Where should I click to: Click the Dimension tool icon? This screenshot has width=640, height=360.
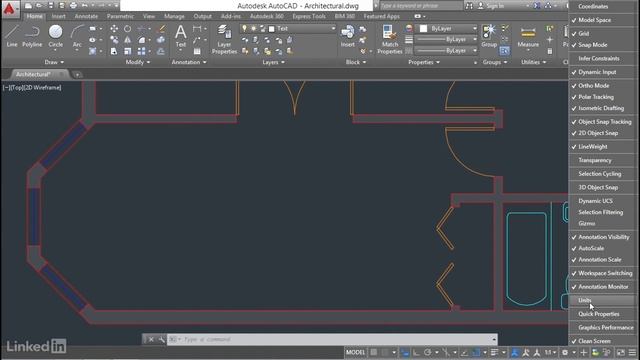[197, 29]
